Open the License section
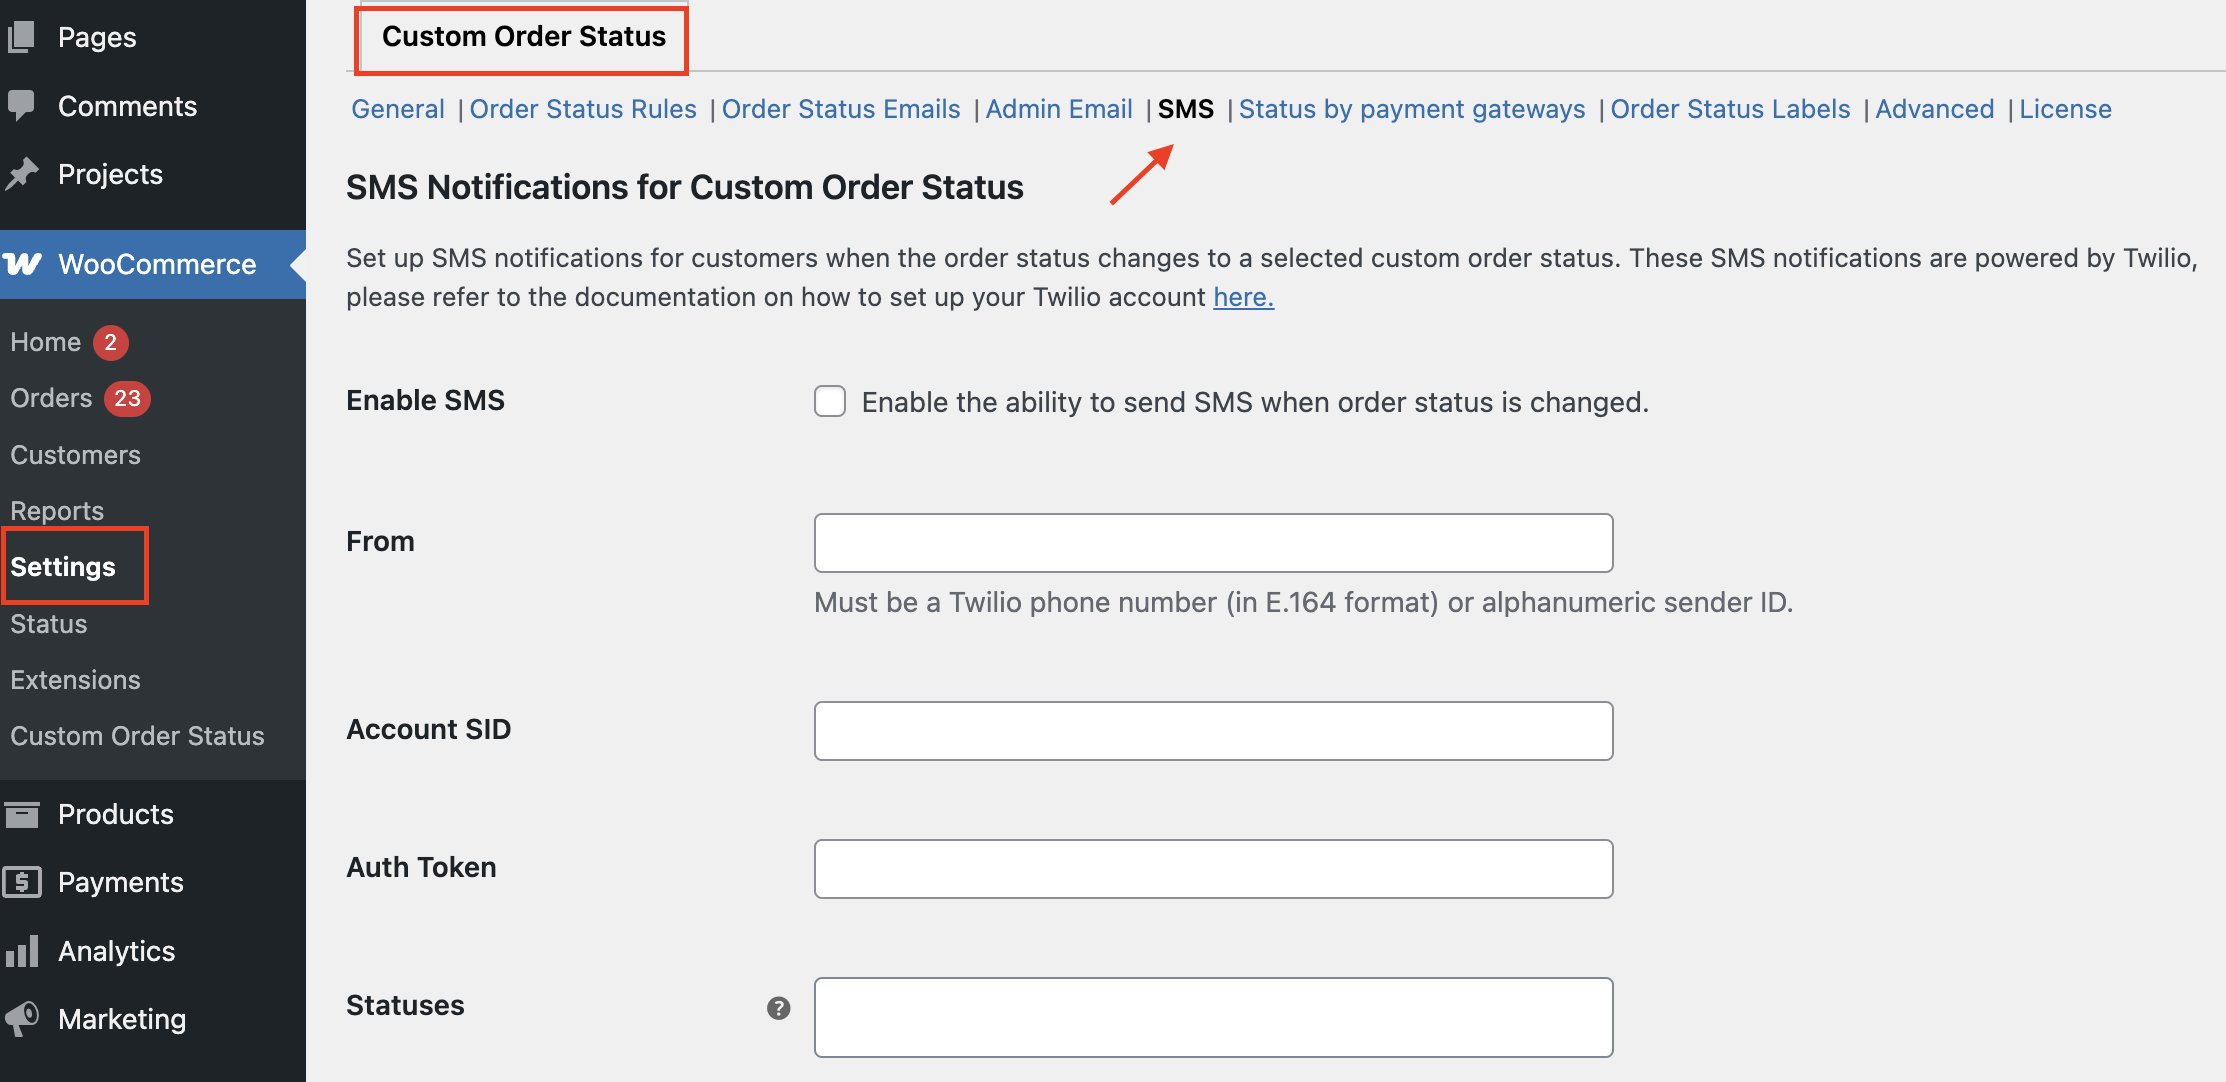 pyautogui.click(x=2065, y=109)
